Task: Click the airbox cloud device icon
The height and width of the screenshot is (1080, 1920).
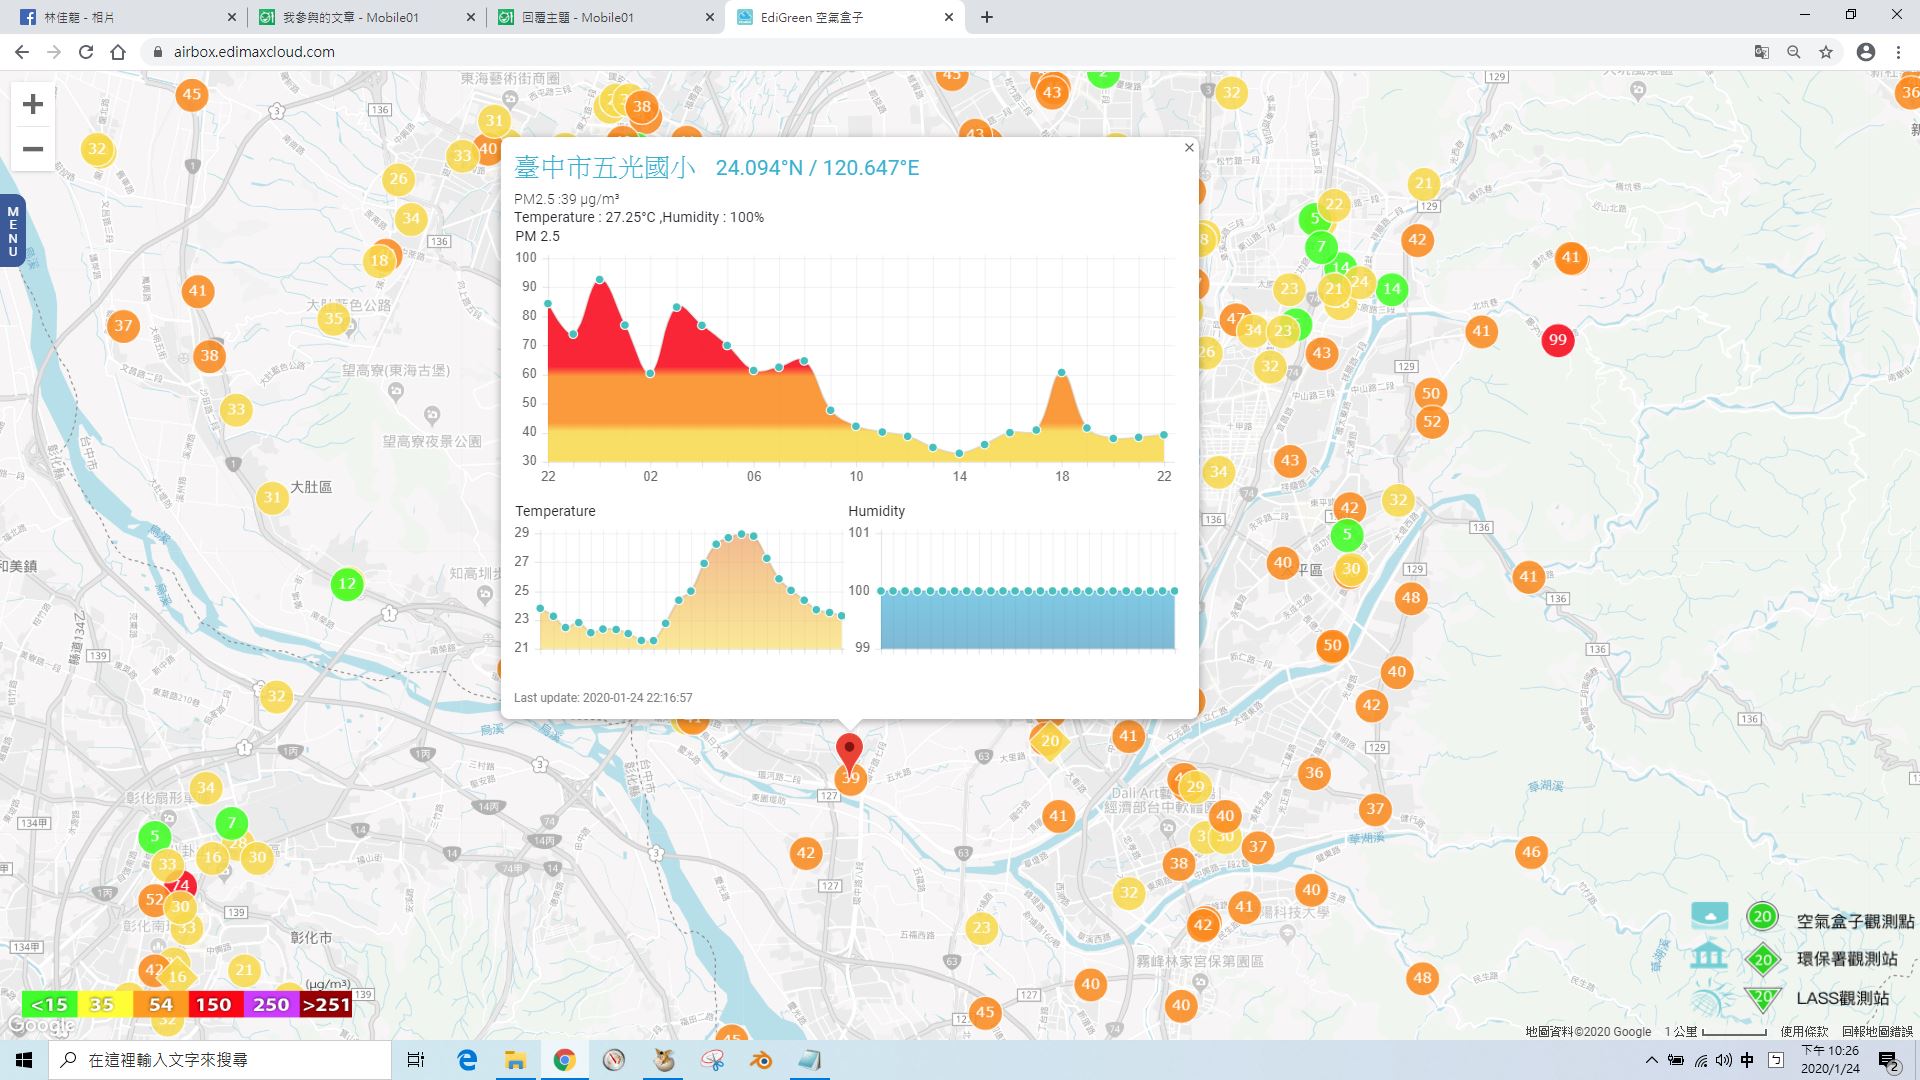Action: click(1709, 914)
